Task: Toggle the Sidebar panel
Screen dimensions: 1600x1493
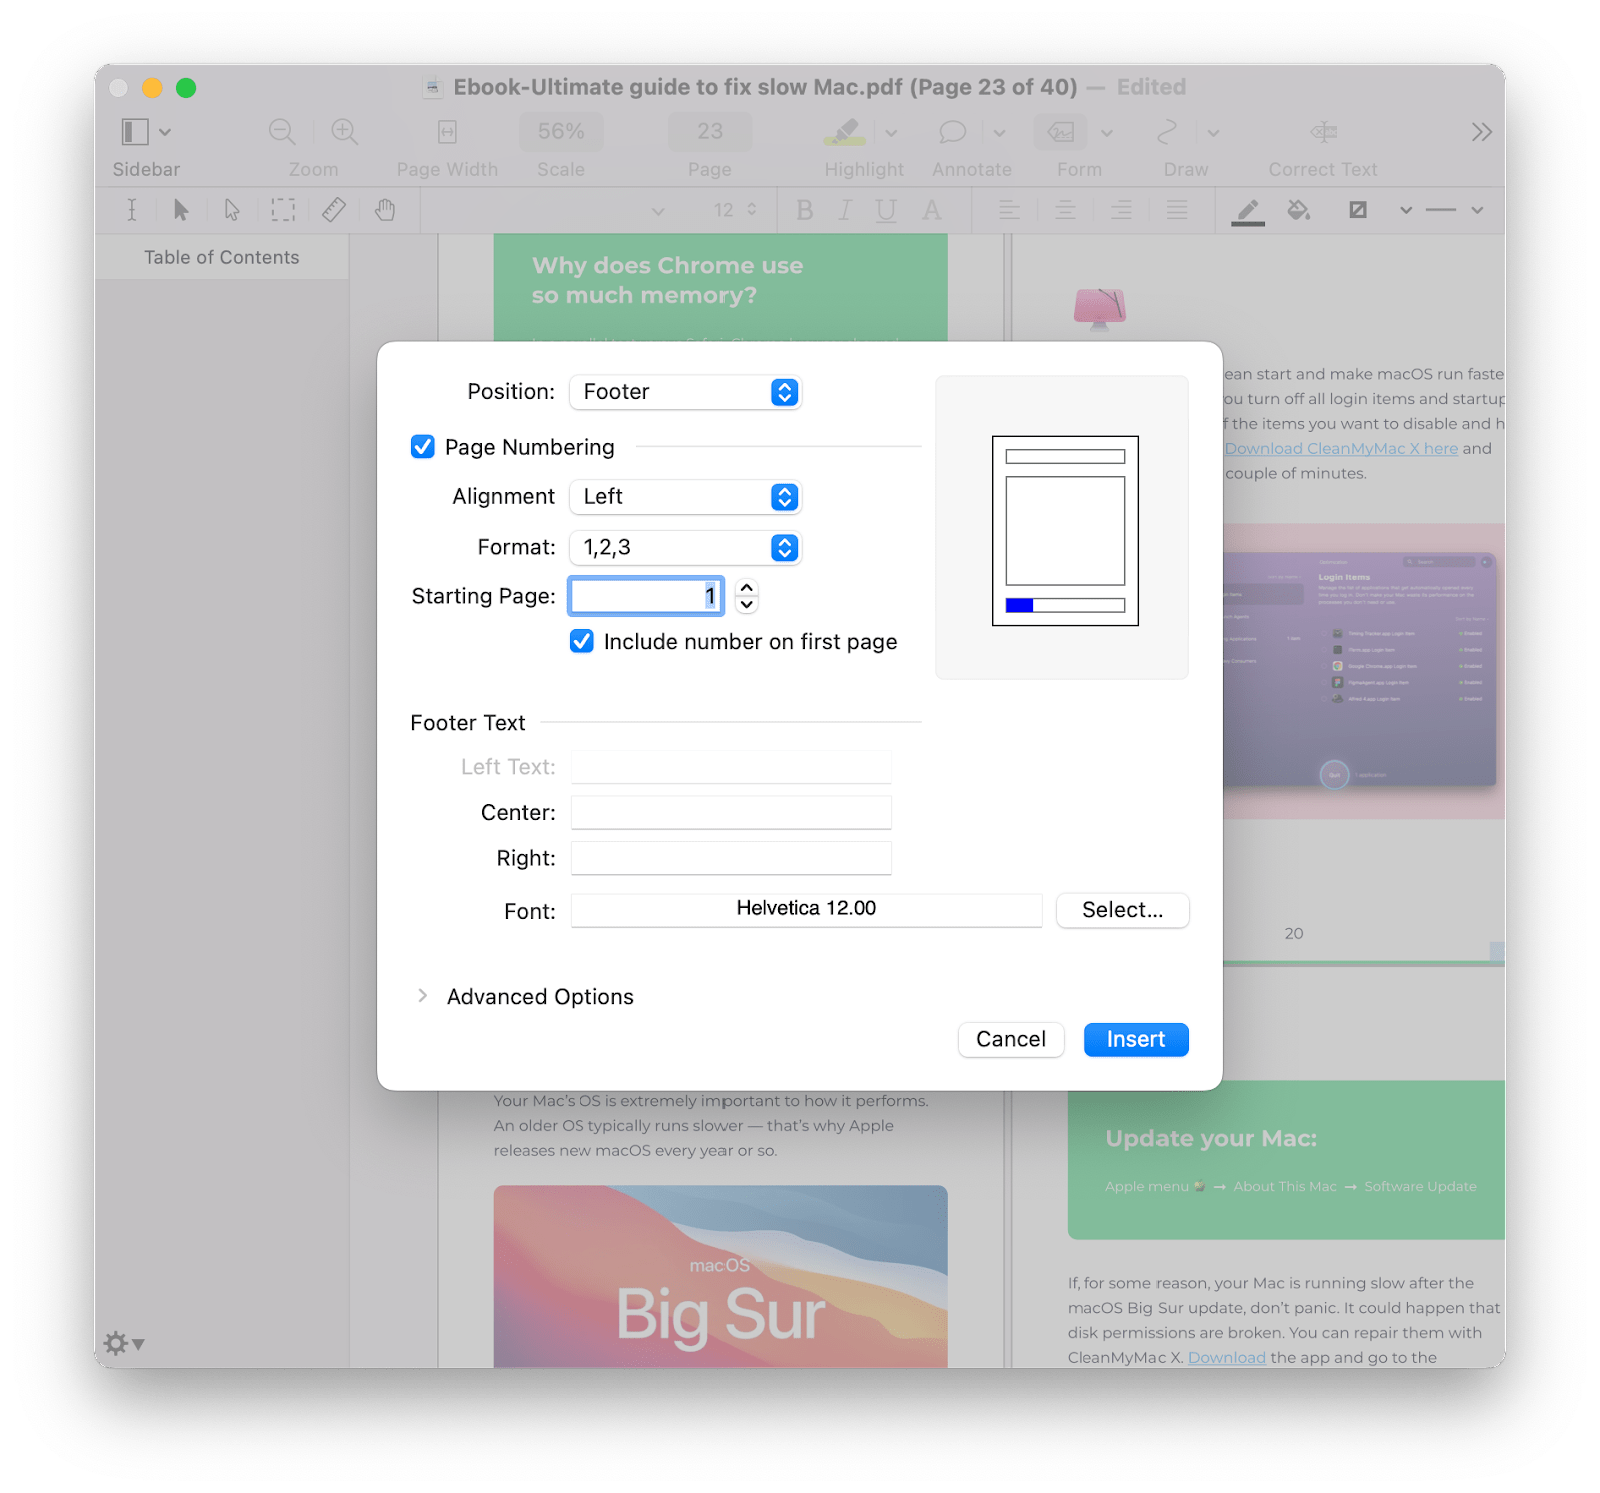Action: (x=137, y=131)
